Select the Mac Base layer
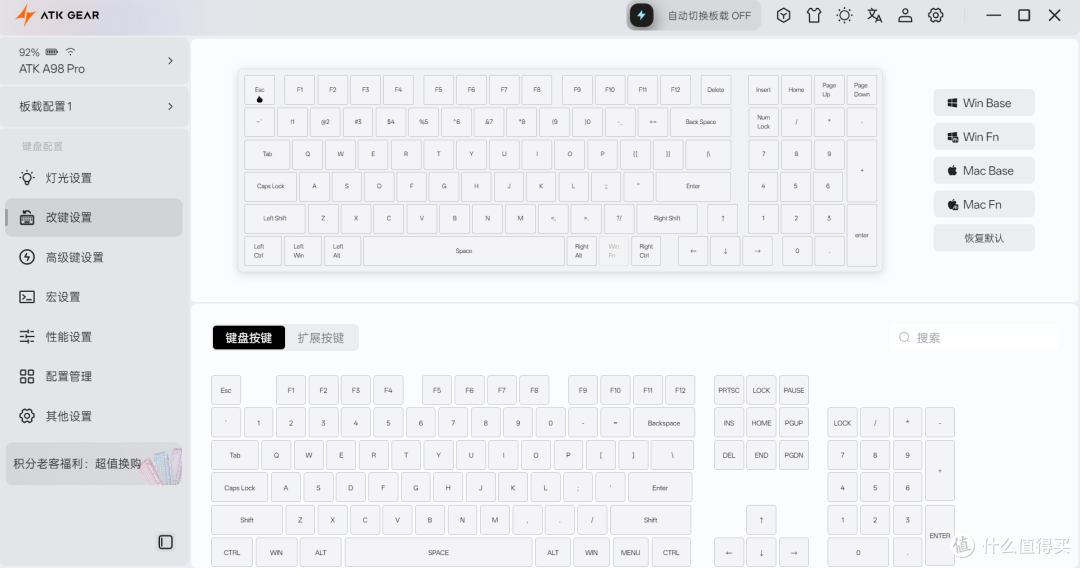 click(x=984, y=170)
